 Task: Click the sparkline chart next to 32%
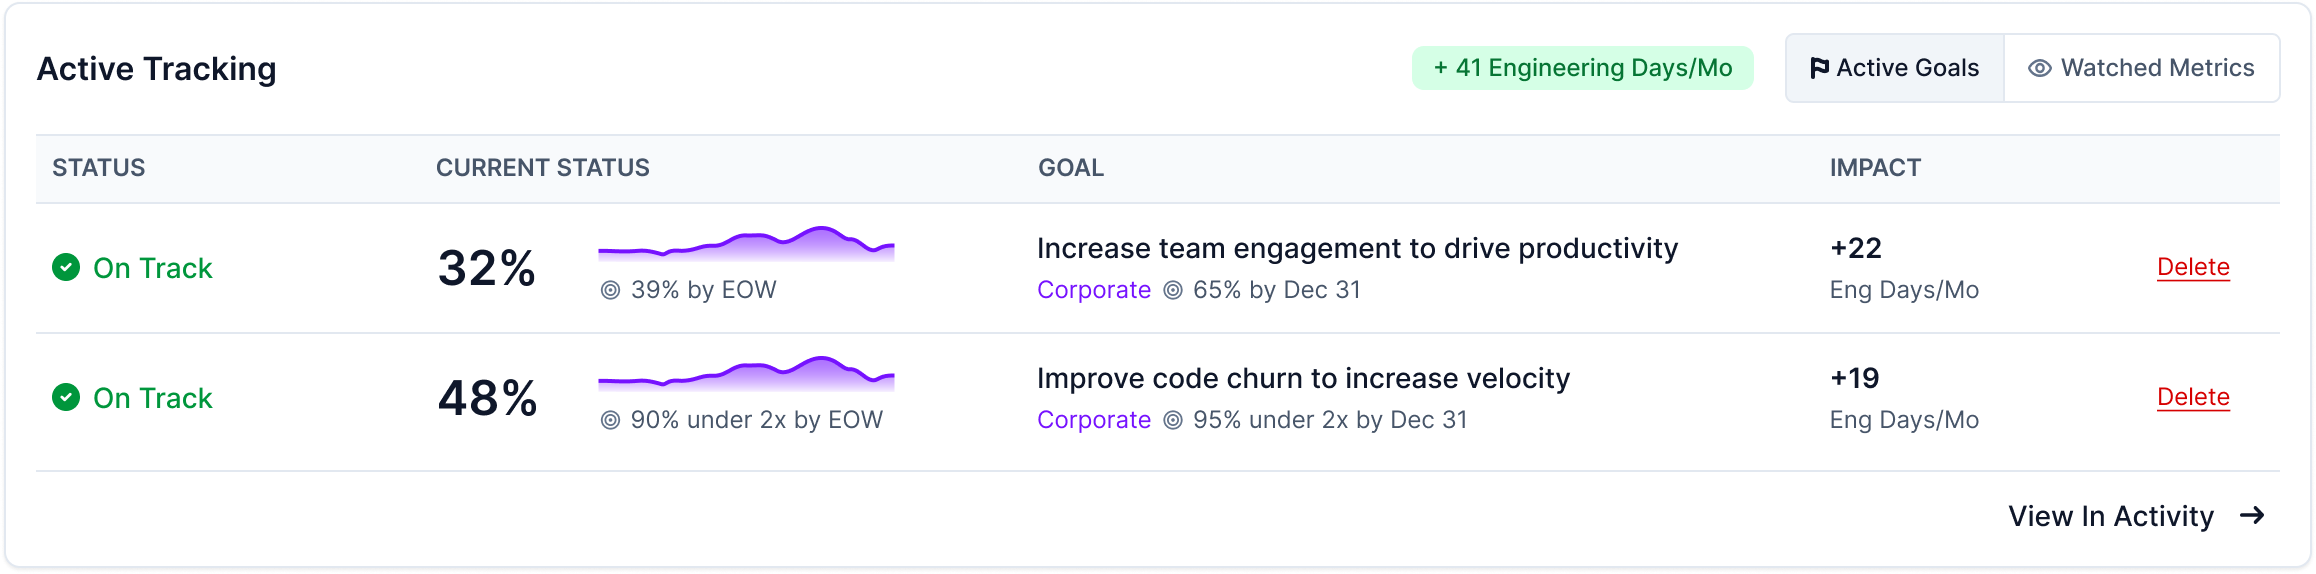(x=746, y=244)
